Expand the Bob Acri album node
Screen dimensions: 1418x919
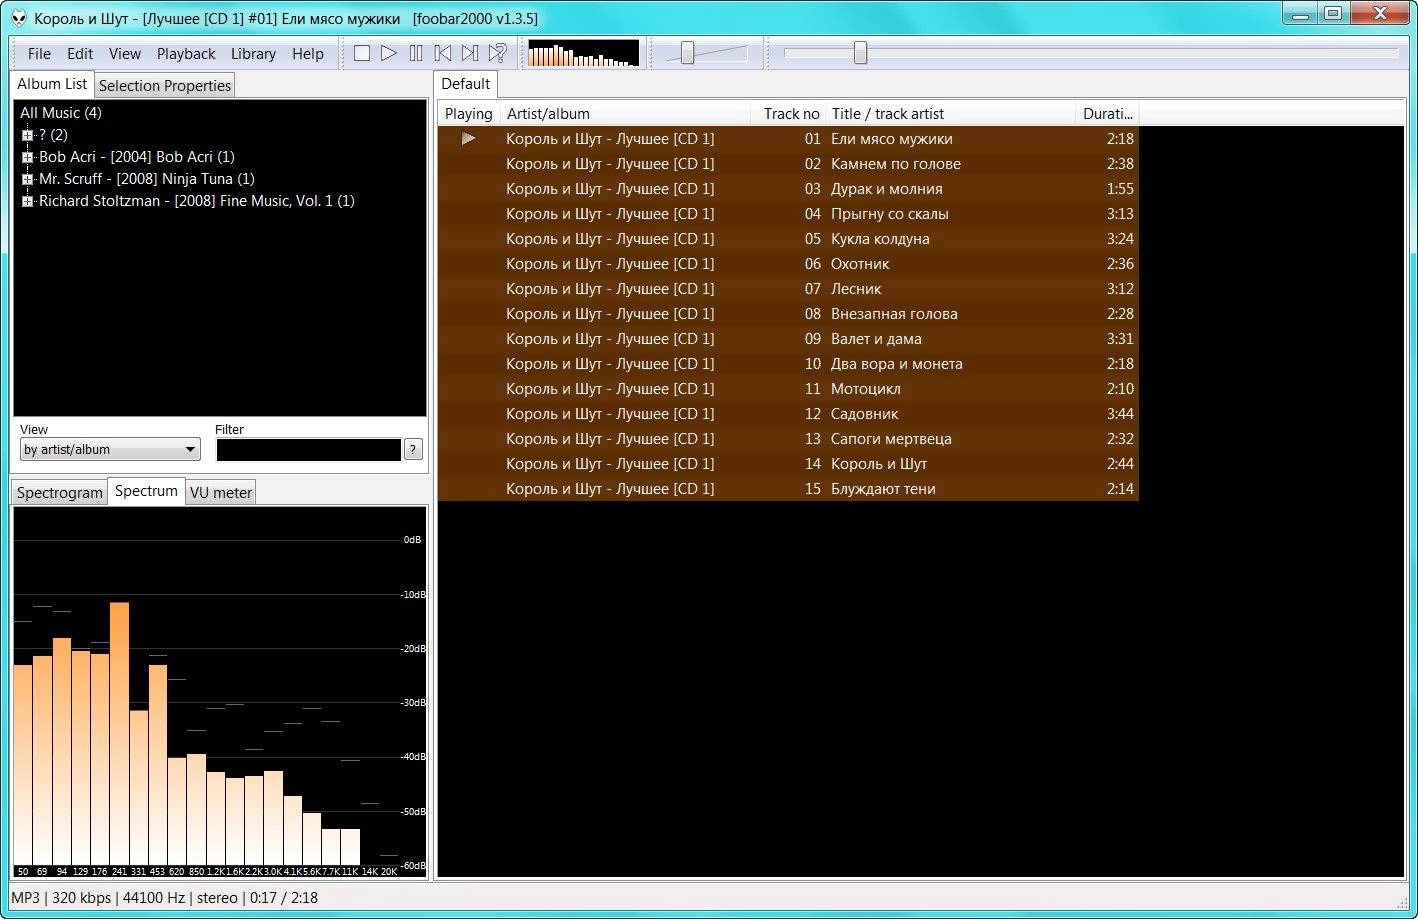tap(27, 157)
